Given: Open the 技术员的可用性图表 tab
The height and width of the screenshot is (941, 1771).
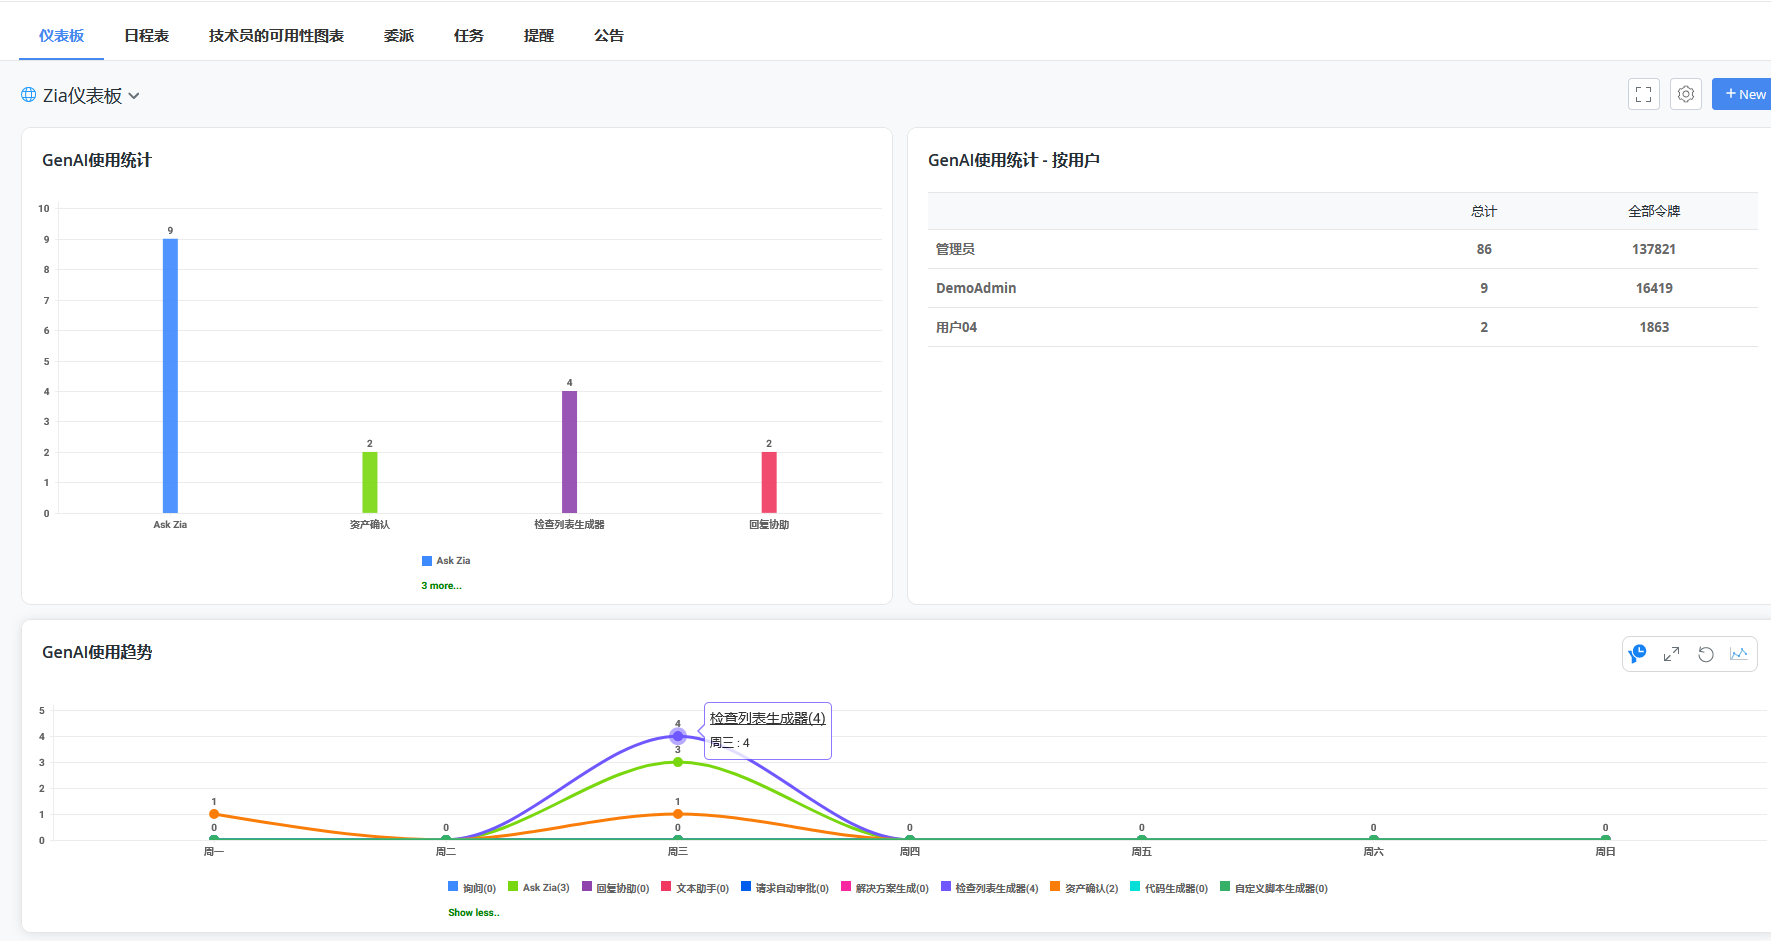Looking at the screenshot, I should pos(276,36).
